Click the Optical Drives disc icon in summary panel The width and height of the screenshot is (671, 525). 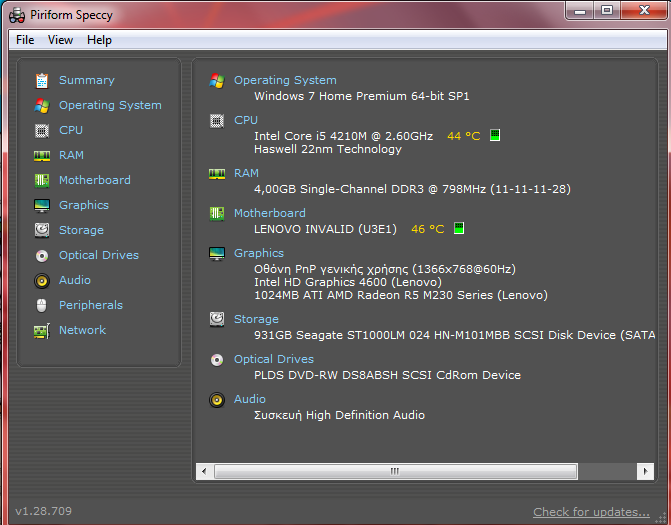coord(217,360)
